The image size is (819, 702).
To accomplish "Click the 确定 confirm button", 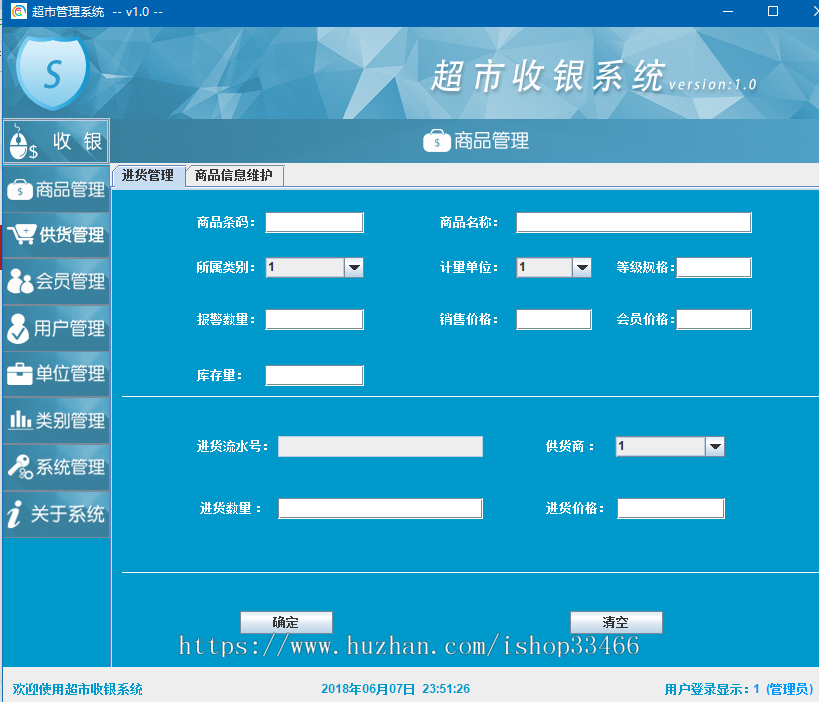I will pos(286,623).
